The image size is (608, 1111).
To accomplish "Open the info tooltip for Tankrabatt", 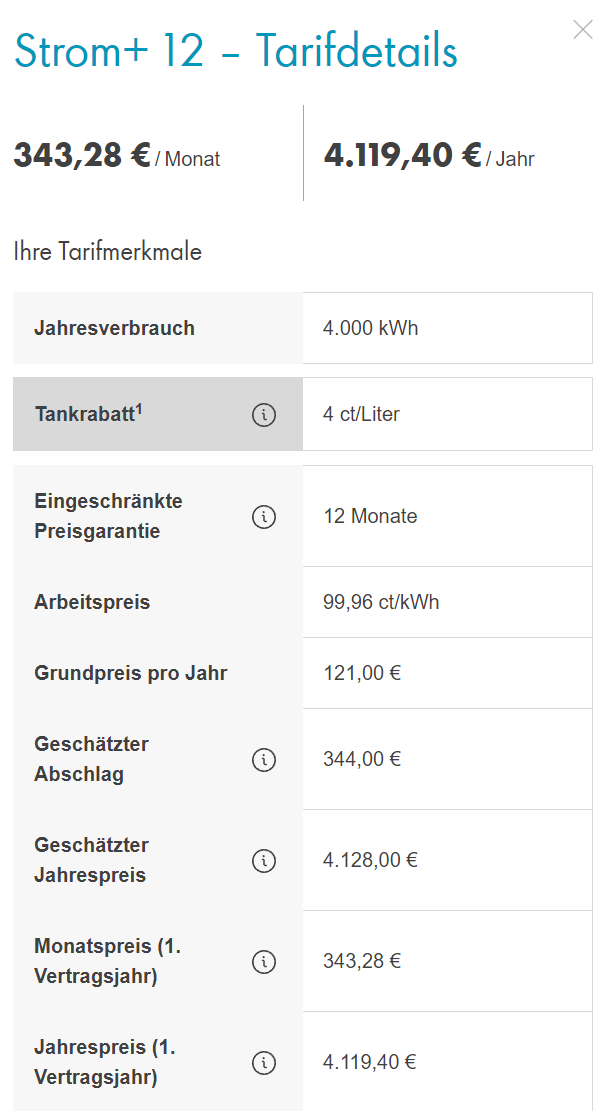I will tap(264, 413).
